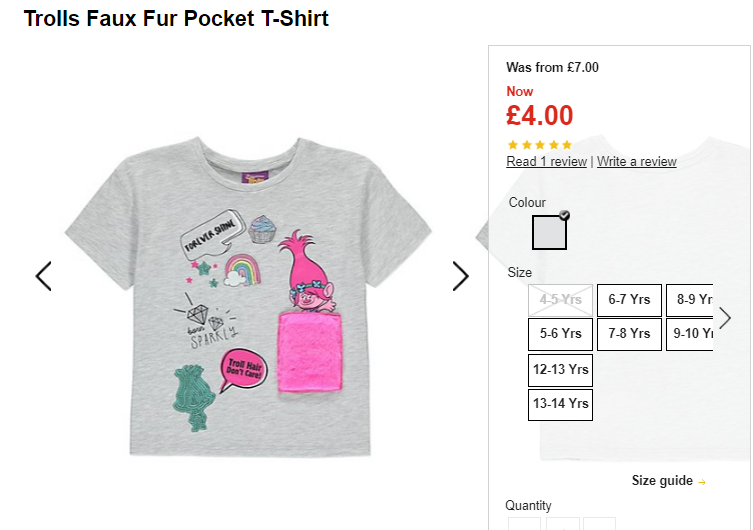Select the 9-10 Yrs size box
This screenshot has height=530, width=753.
coord(690,334)
